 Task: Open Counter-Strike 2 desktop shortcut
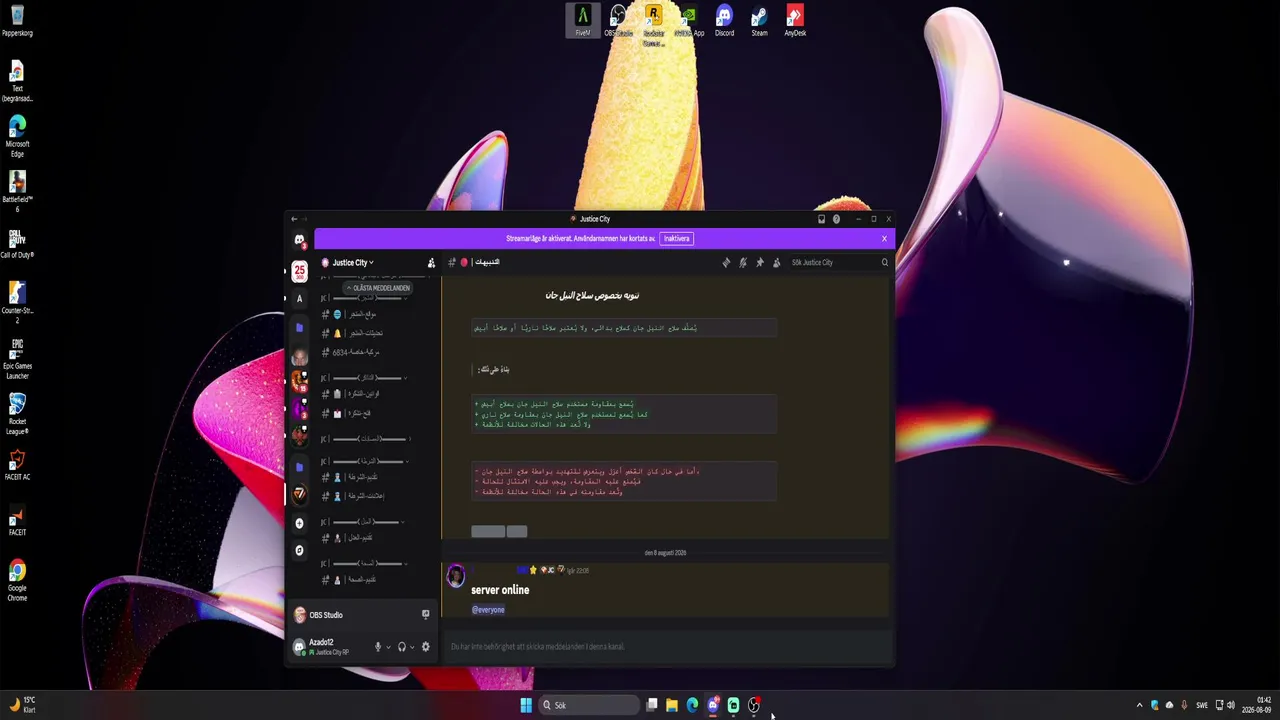tap(17, 302)
